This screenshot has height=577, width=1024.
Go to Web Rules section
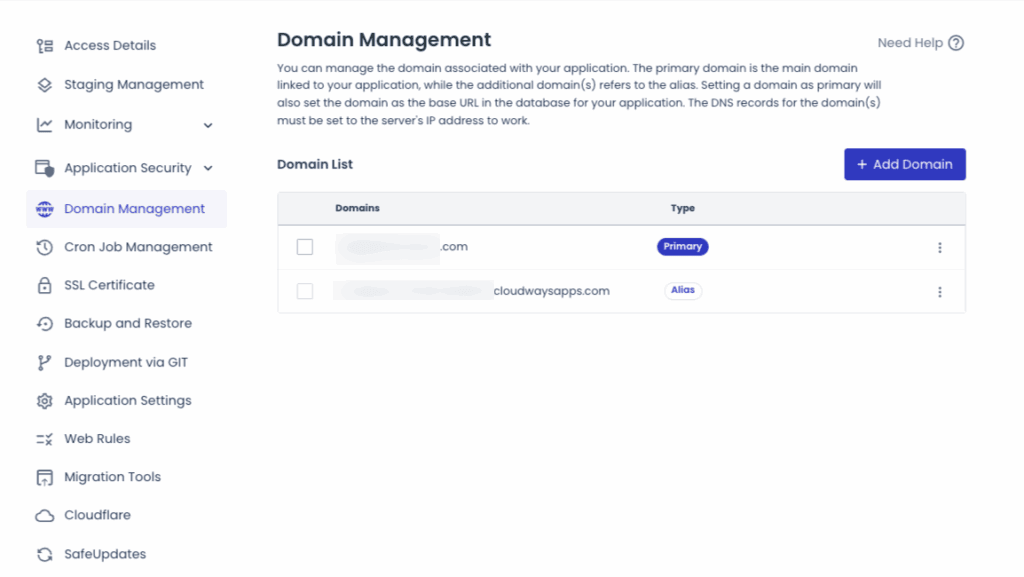[97, 439]
